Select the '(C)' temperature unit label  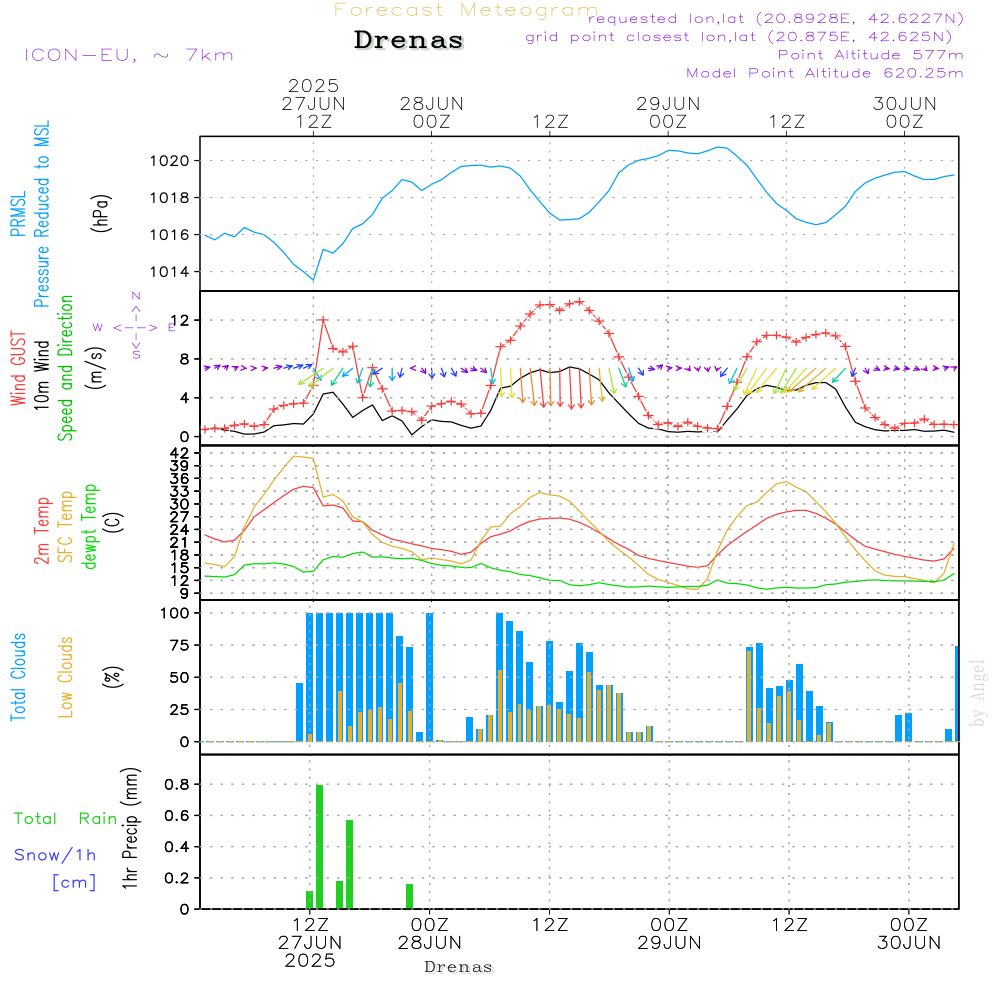[114, 522]
